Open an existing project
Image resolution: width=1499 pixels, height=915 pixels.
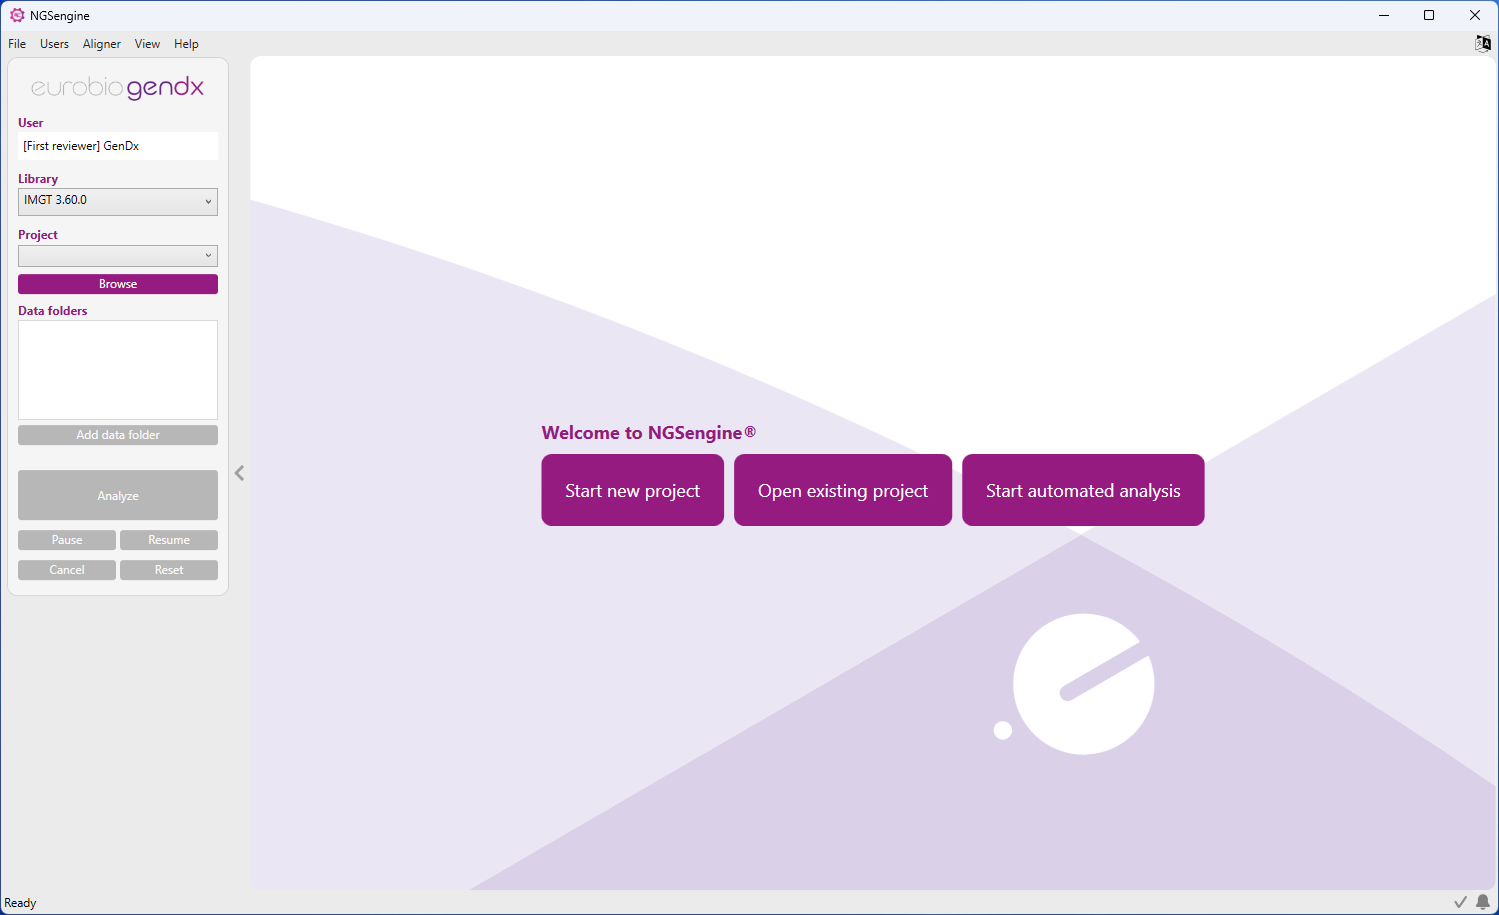tap(842, 490)
